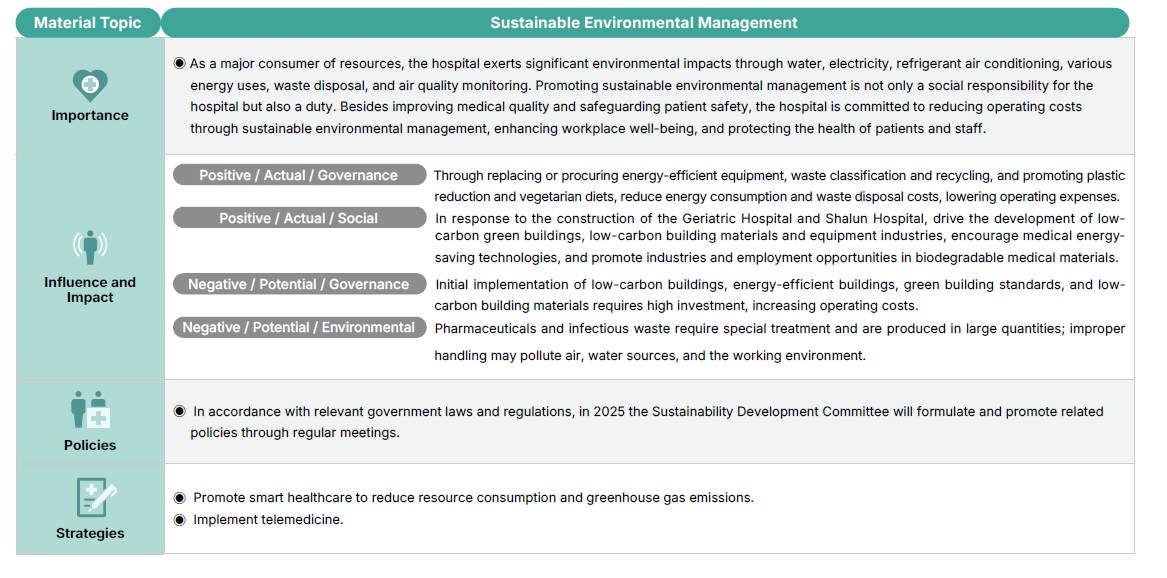The height and width of the screenshot is (578, 1167).
Task: Click the Importance row label
Action: pos(90,115)
